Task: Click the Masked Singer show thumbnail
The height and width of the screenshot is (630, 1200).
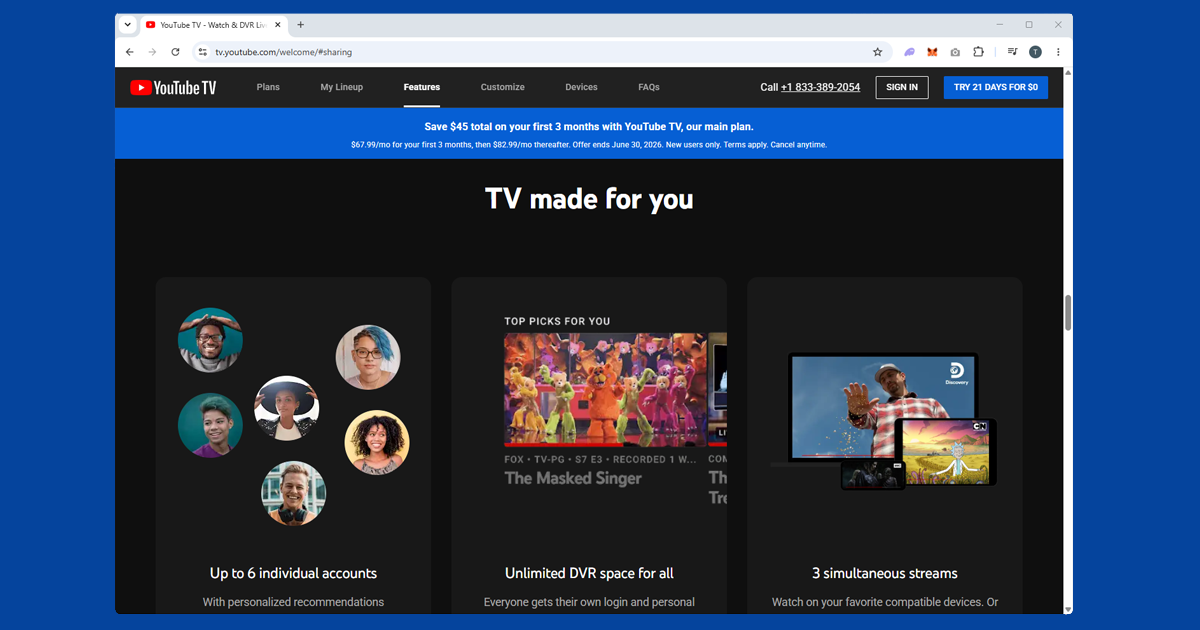Action: 605,389
